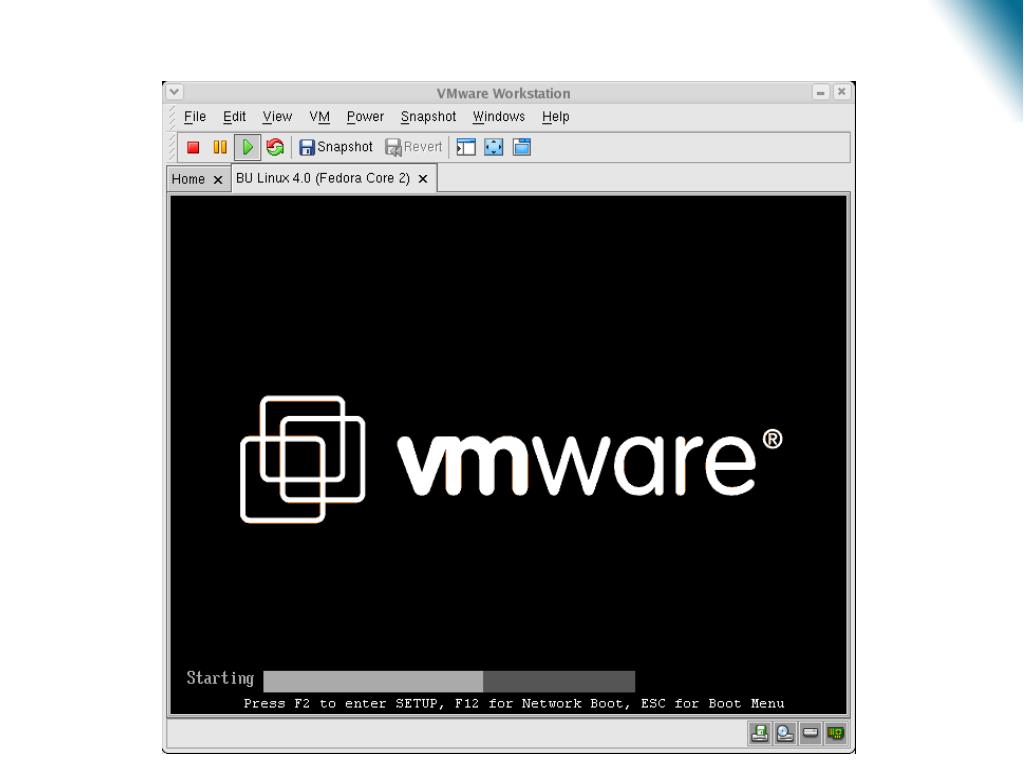Viewport: 1024px width, 768px height.
Task: Open the VM menu
Action: [319, 117]
